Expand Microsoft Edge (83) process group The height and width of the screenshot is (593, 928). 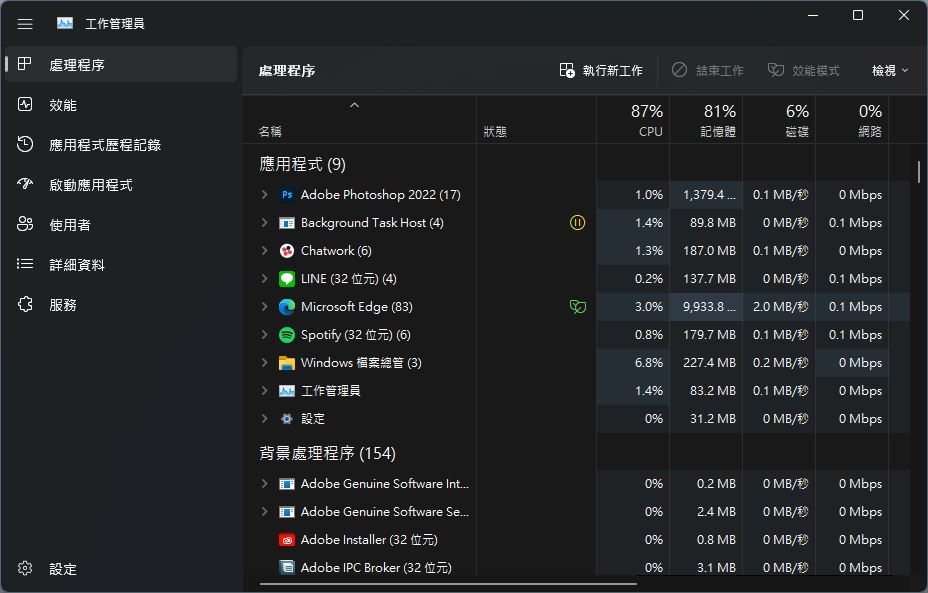point(265,307)
